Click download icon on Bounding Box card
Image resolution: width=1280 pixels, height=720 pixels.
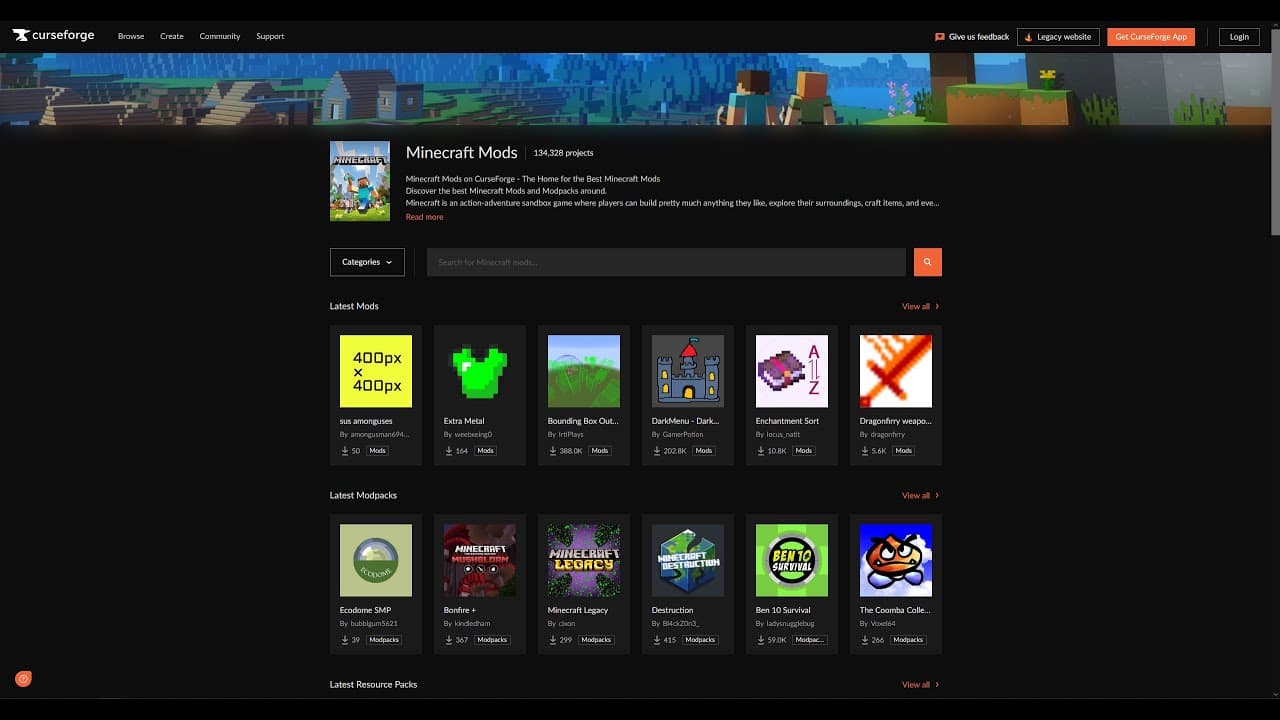553,451
